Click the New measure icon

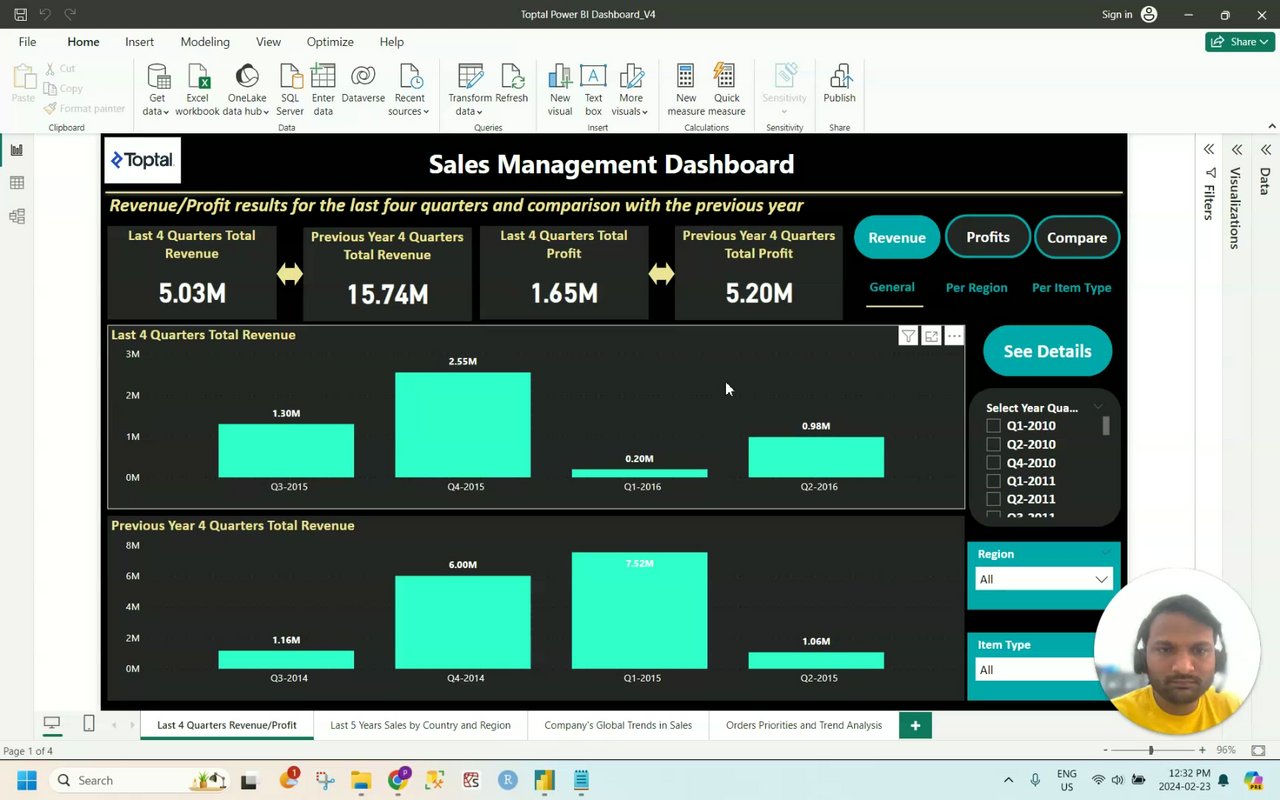coord(686,78)
